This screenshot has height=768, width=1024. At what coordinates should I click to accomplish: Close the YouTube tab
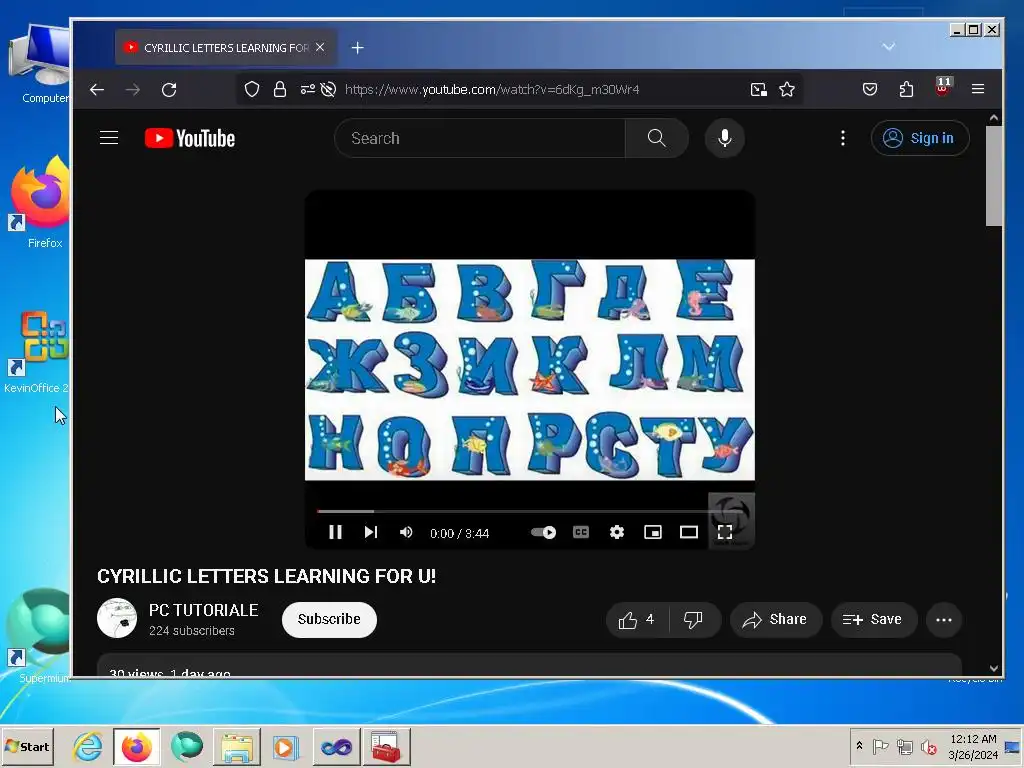[x=320, y=48]
